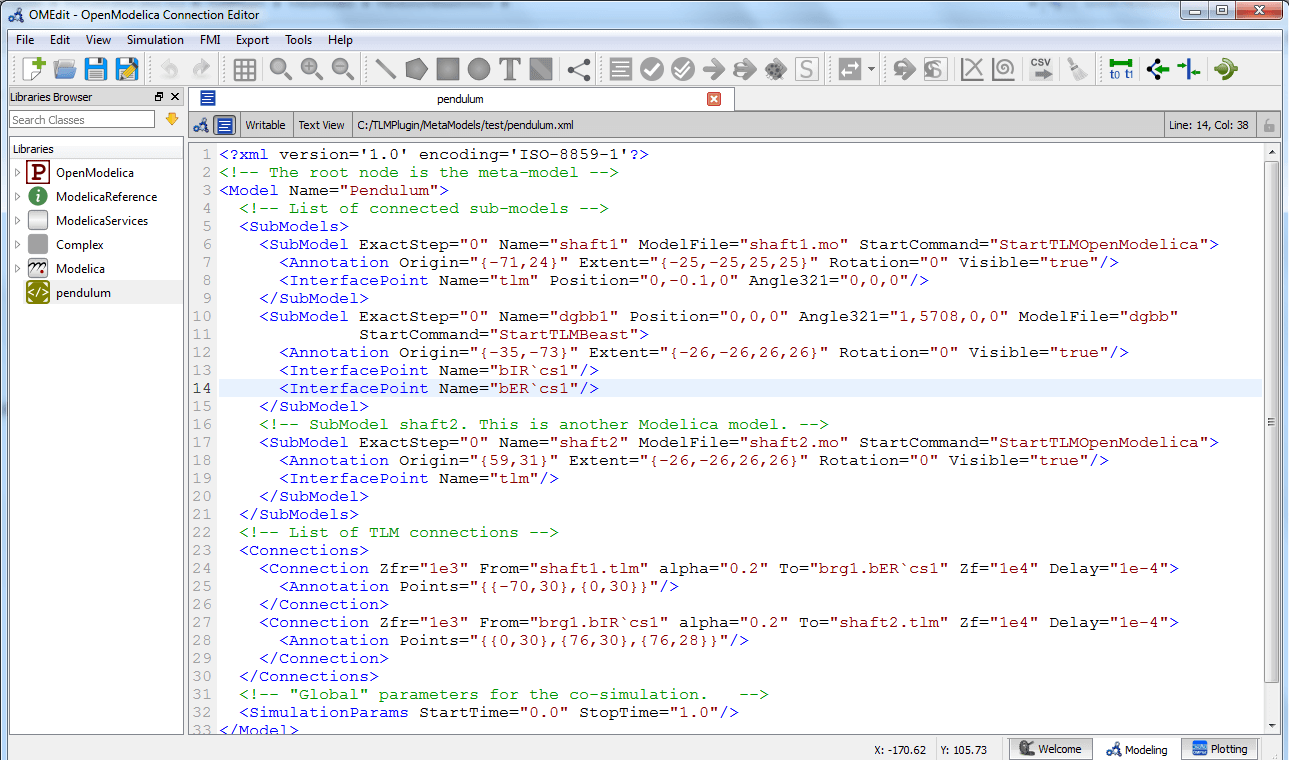The height and width of the screenshot is (760, 1289).
Task: Switch to the Plotting perspective
Action: click(1219, 748)
